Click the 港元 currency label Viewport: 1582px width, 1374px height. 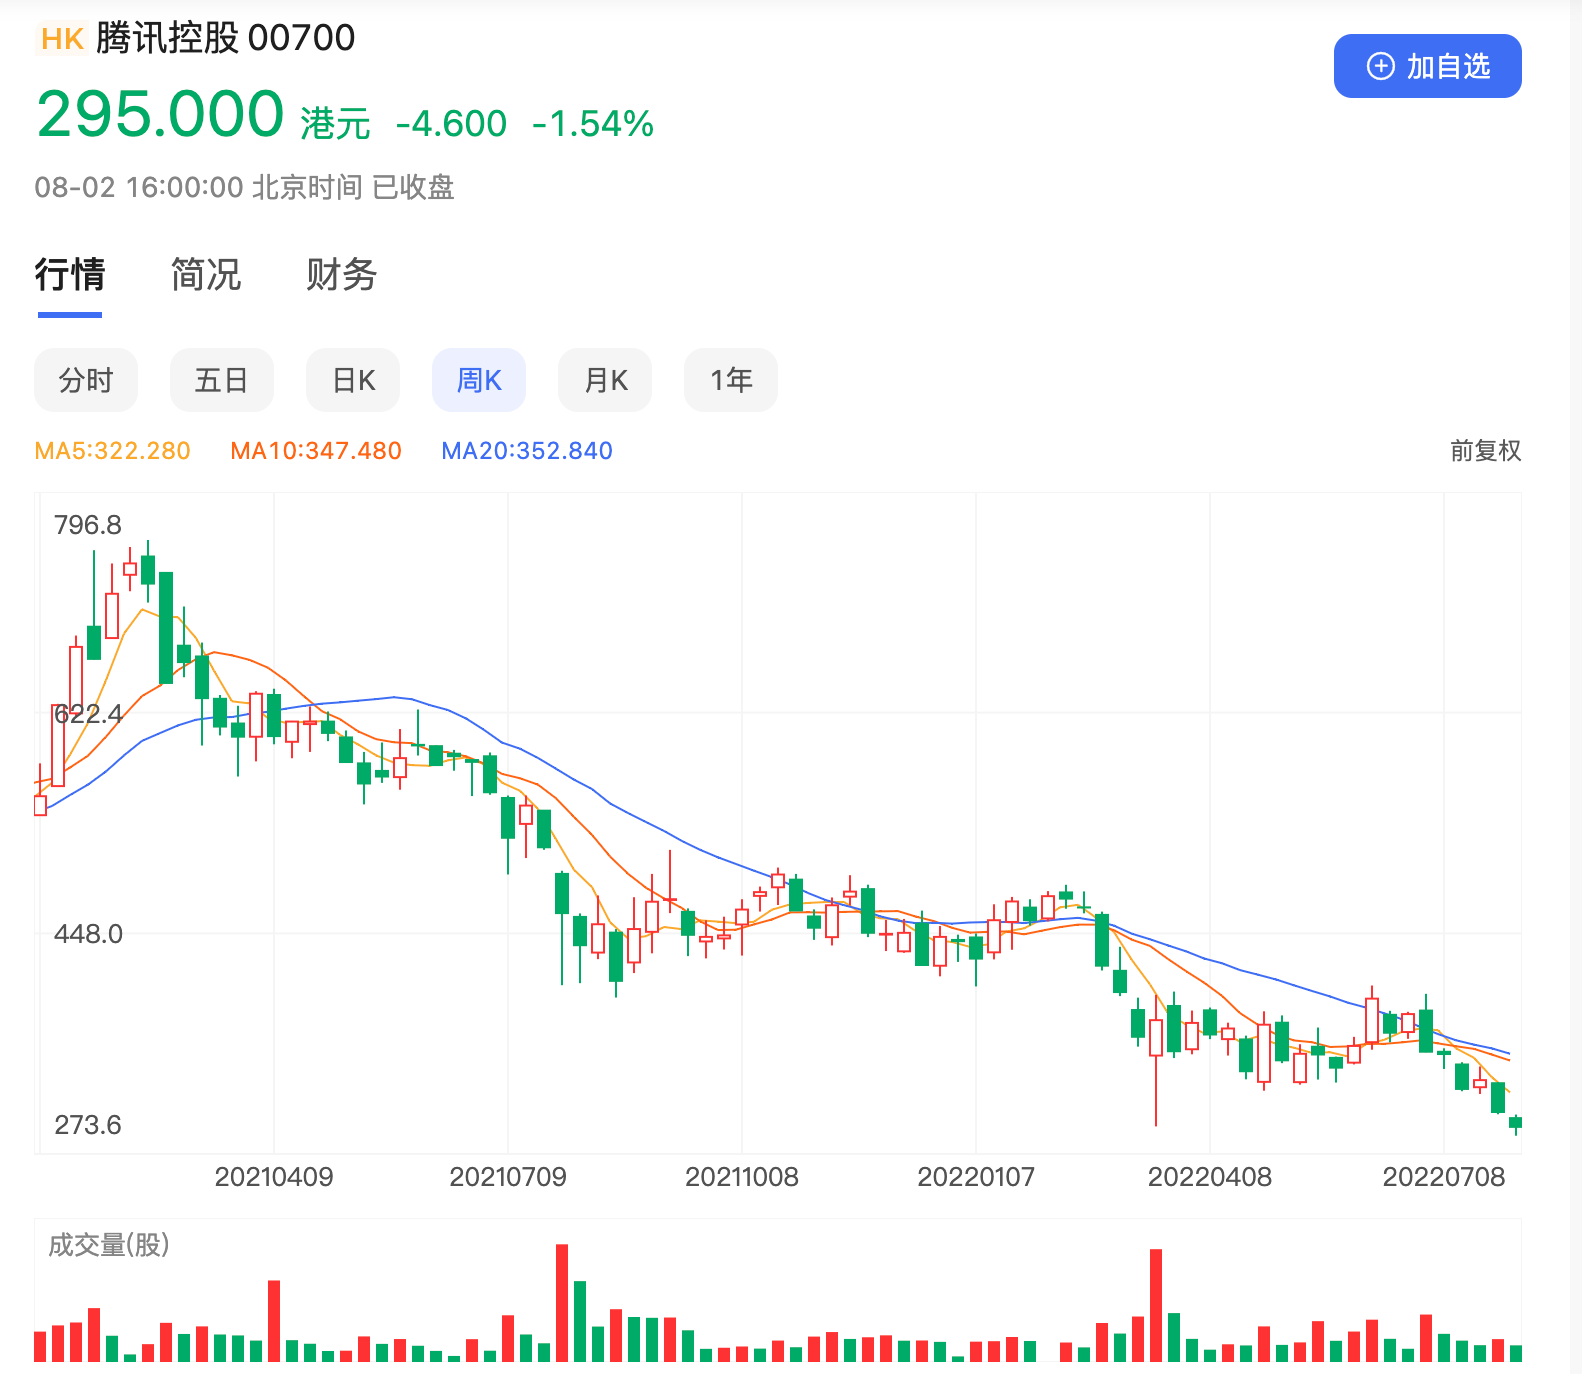[x=335, y=124]
